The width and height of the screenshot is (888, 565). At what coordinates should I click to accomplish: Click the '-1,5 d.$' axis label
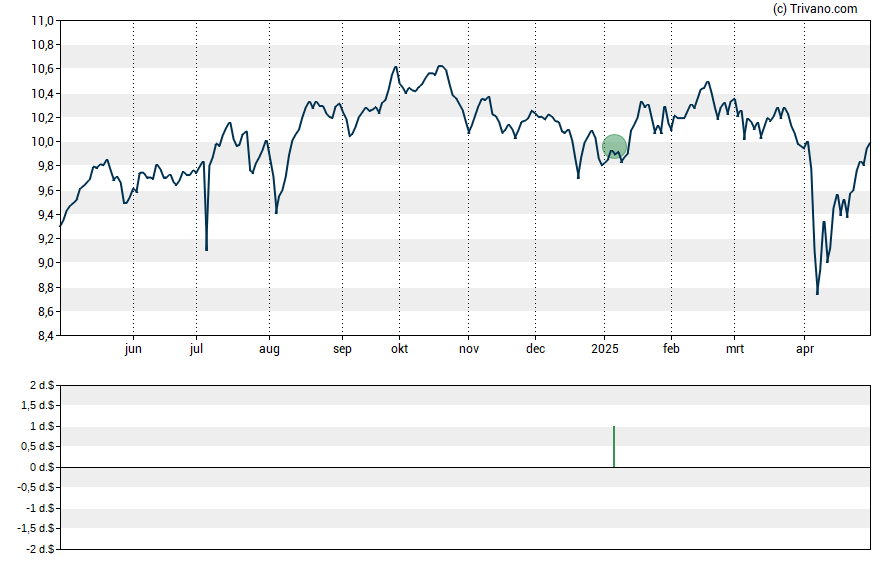(x=36, y=528)
